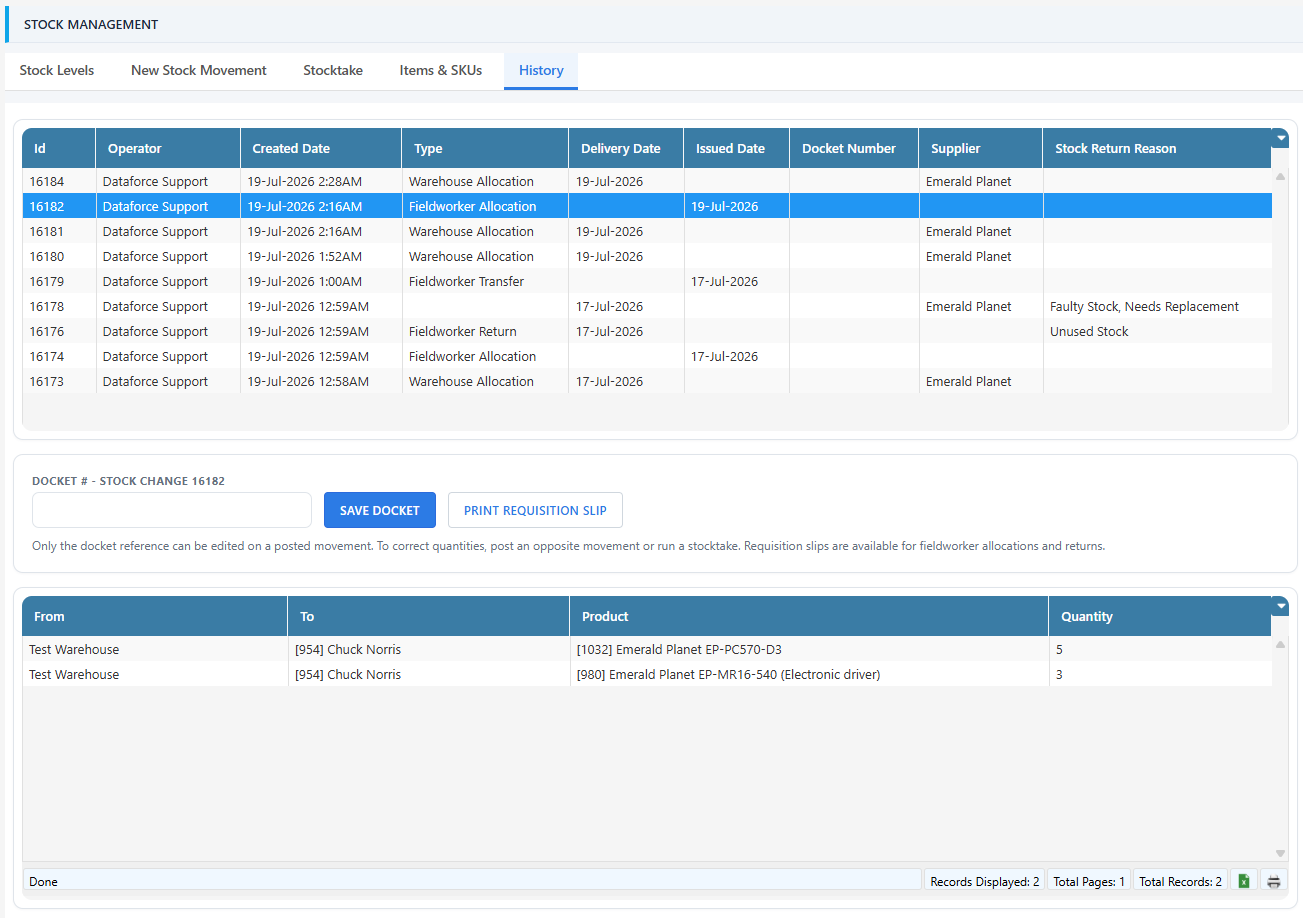Image resolution: width=1303 pixels, height=918 pixels.
Task: Select the row with Id 16173
Action: 647,381
